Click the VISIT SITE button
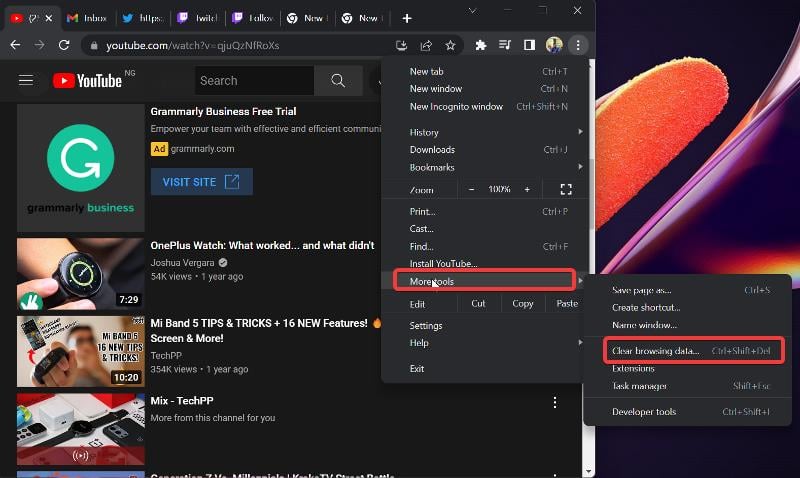Viewport: 800px width, 478px height. click(x=202, y=182)
